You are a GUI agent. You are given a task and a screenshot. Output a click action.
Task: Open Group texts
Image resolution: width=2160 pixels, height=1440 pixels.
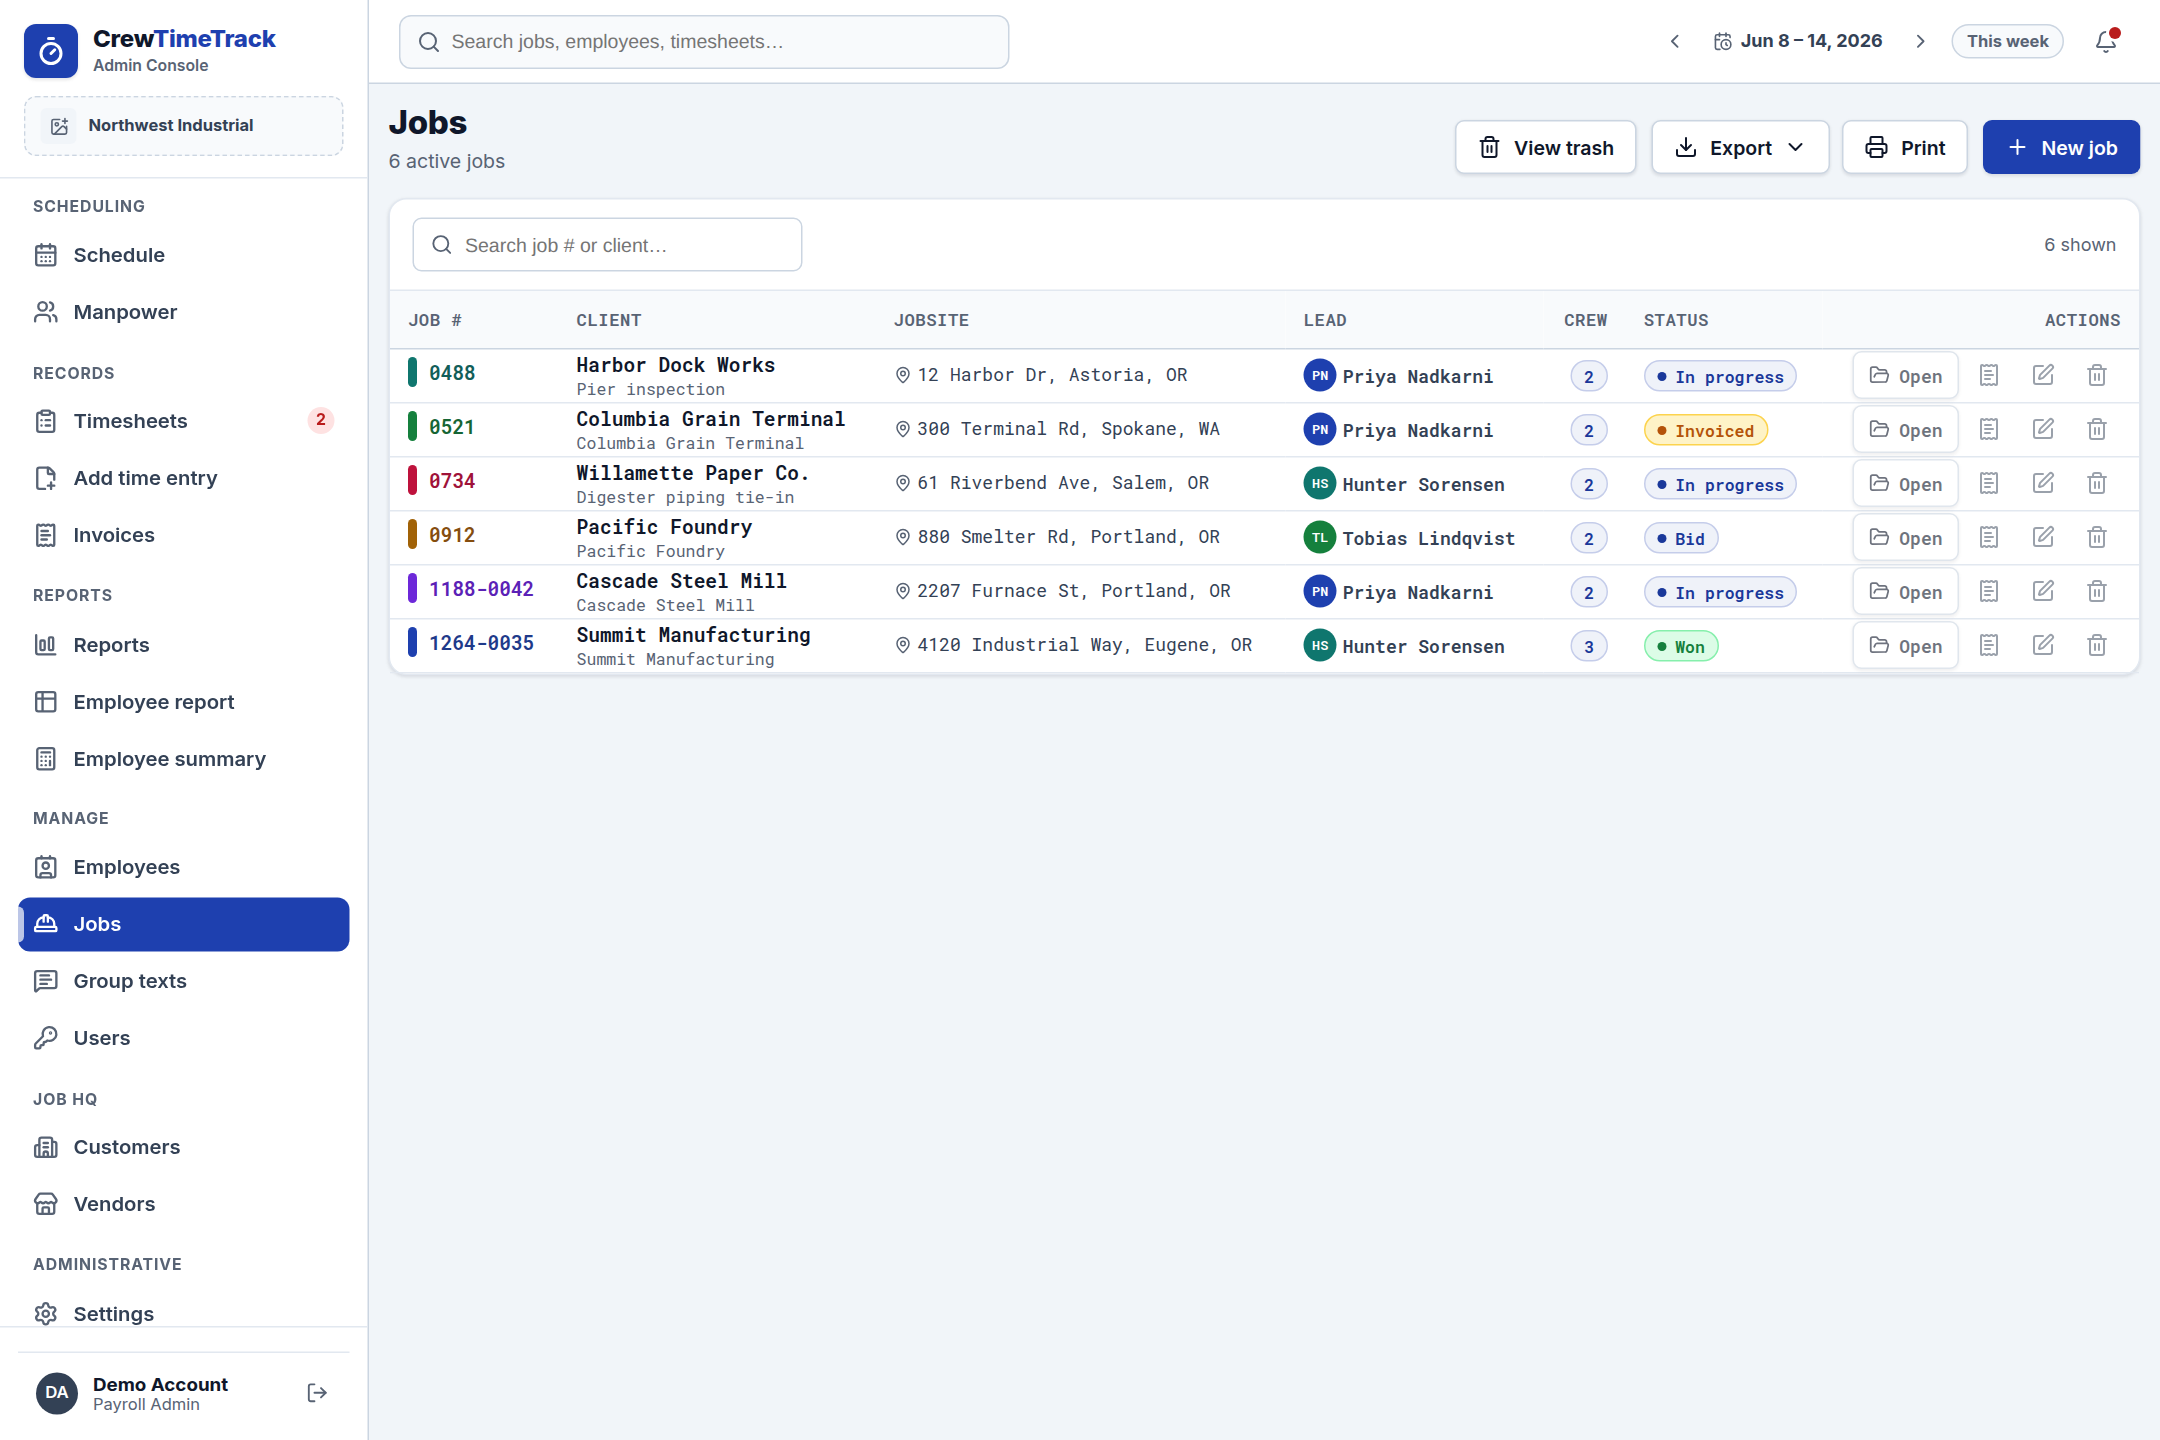point(184,981)
